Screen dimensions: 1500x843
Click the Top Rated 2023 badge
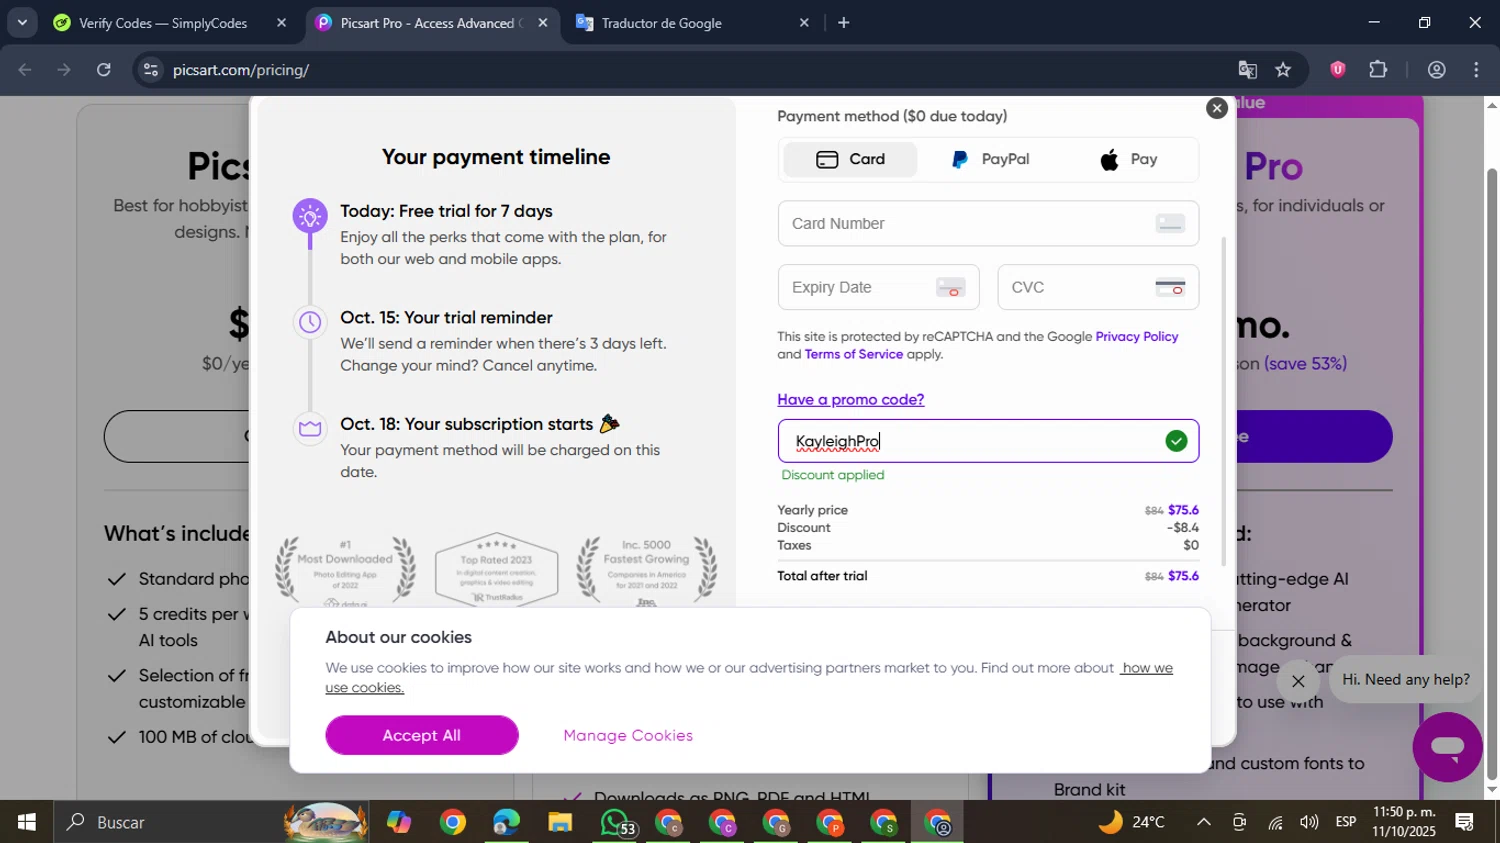tap(496, 570)
